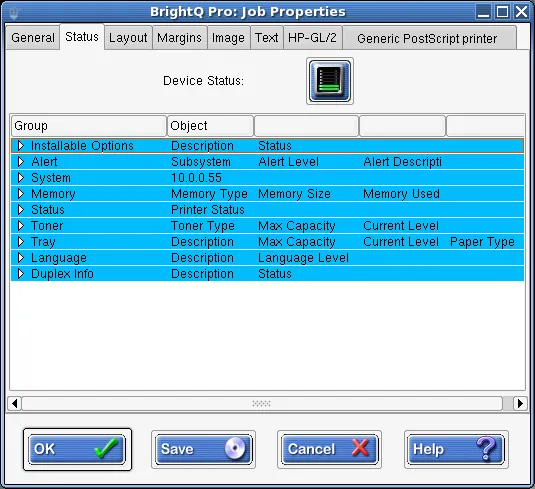Click the Object column header

point(210,126)
